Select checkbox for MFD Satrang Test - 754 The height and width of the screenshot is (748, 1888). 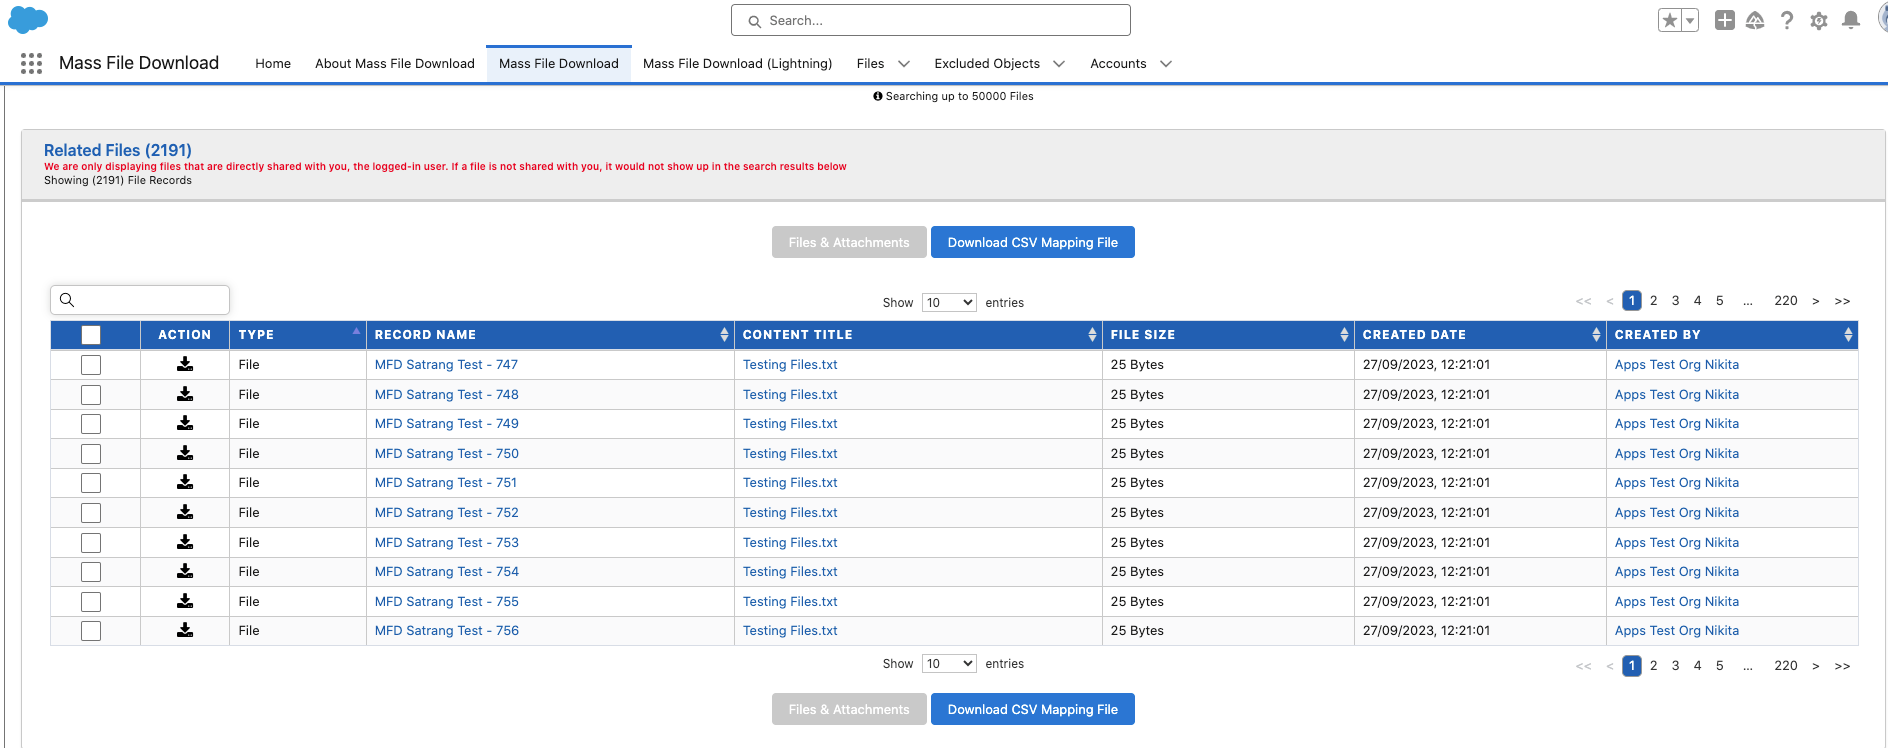coord(91,572)
